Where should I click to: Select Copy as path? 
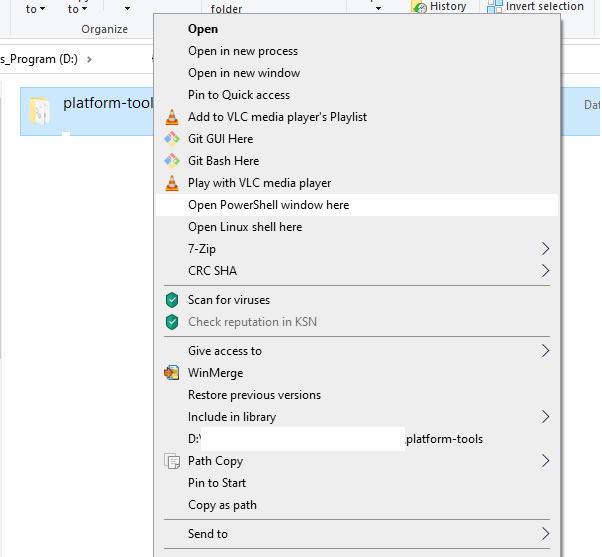tap(357, 505)
